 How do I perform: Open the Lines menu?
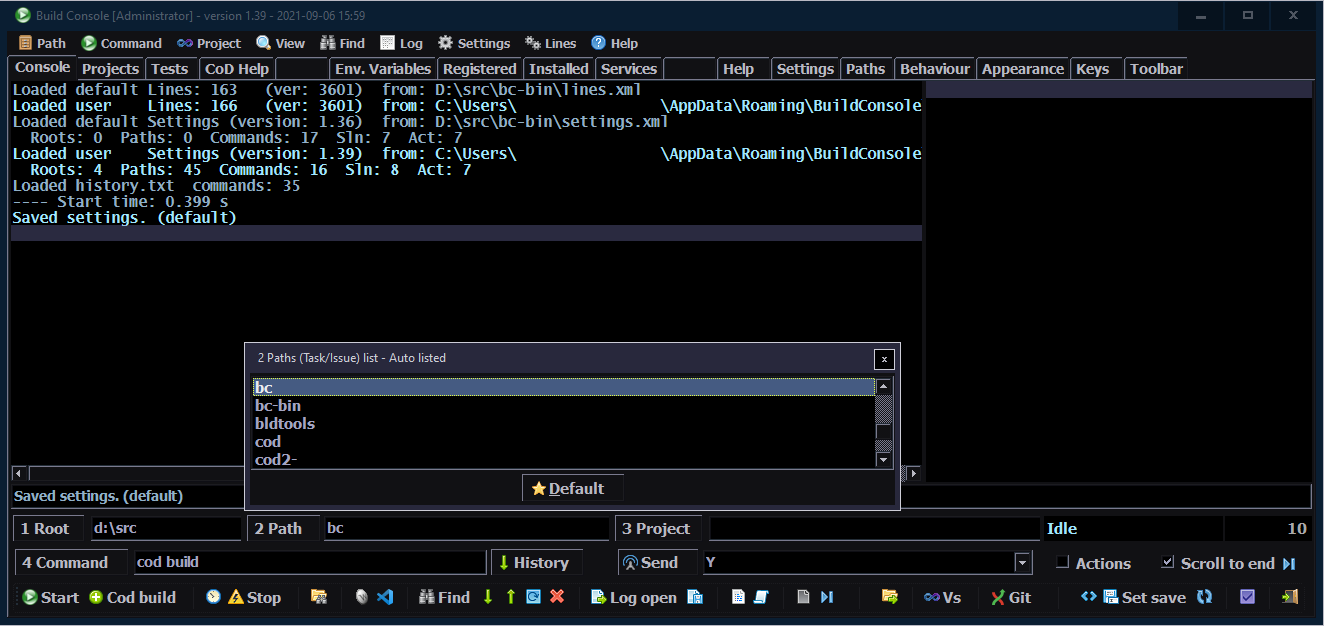[x=551, y=43]
